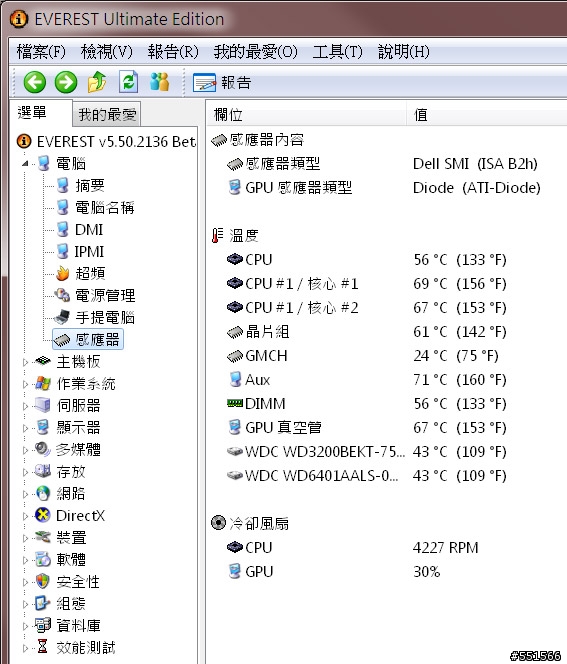Click the 電源管理 icon in tree
The width and height of the screenshot is (567, 664).
63,295
